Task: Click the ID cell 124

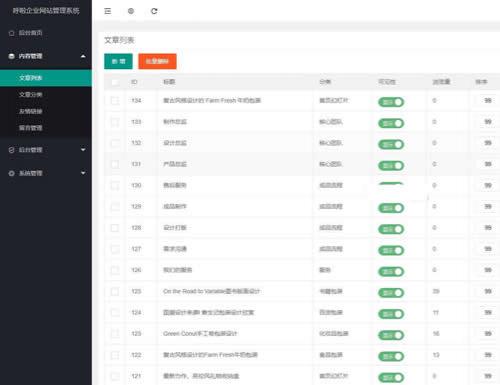Action: (x=136, y=313)
